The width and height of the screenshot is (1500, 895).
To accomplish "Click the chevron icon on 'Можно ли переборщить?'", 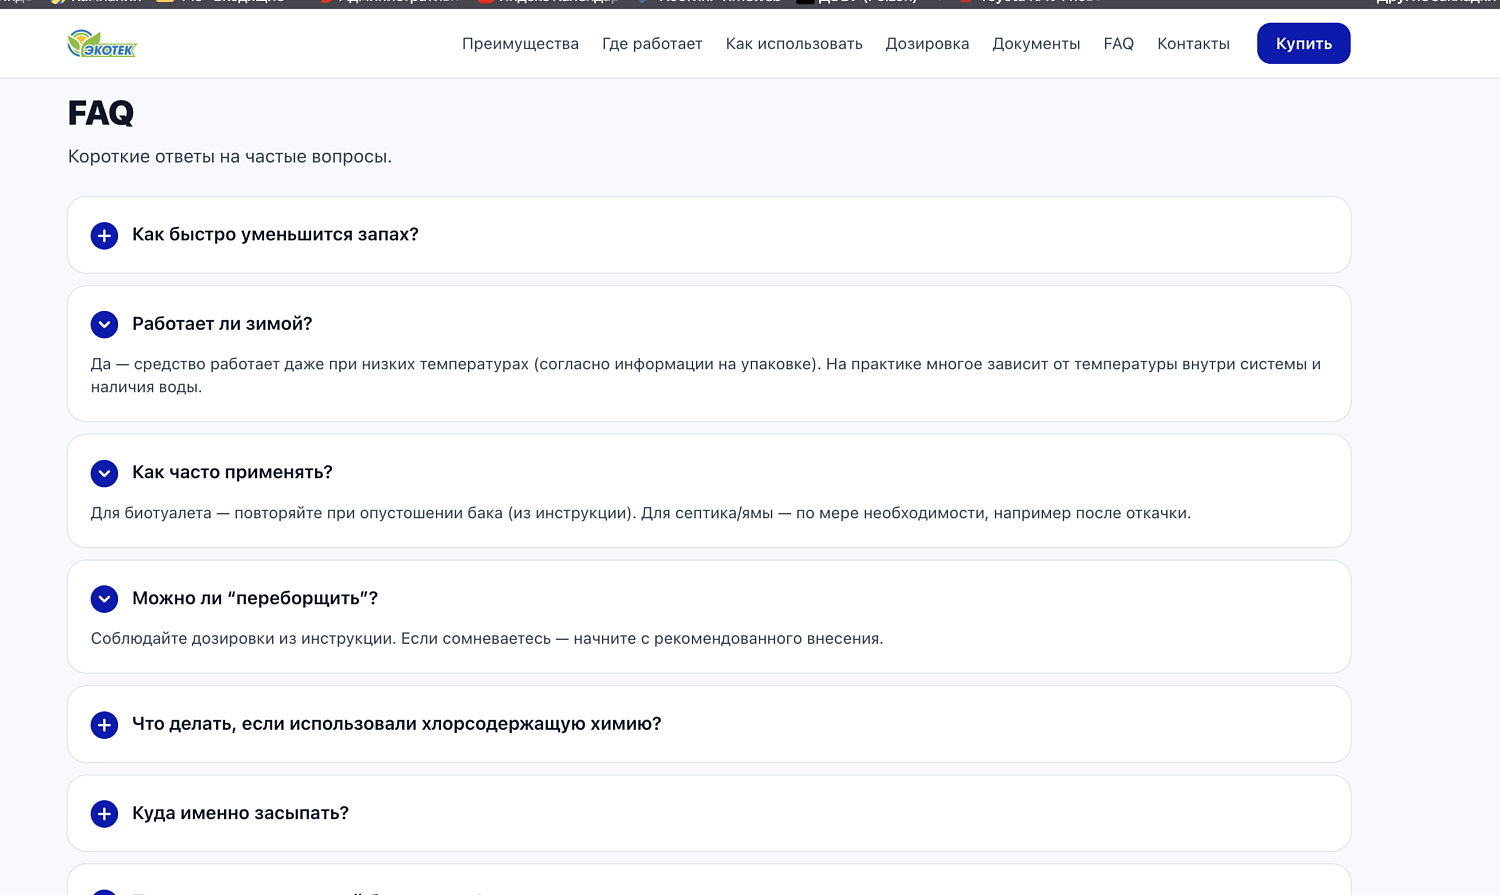I will pyautogui.click(x=104, y=598).
